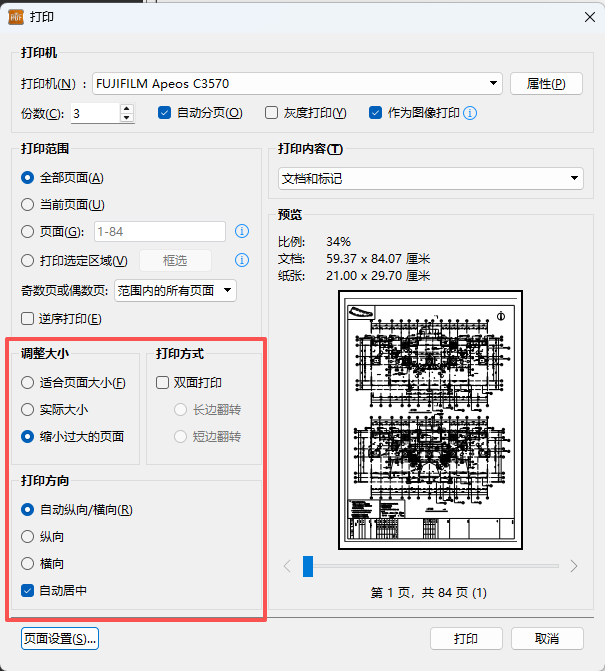This screenshot has height=671, width=605.
Task: Click the preview page slider handle
Action: tap(308, 566)
